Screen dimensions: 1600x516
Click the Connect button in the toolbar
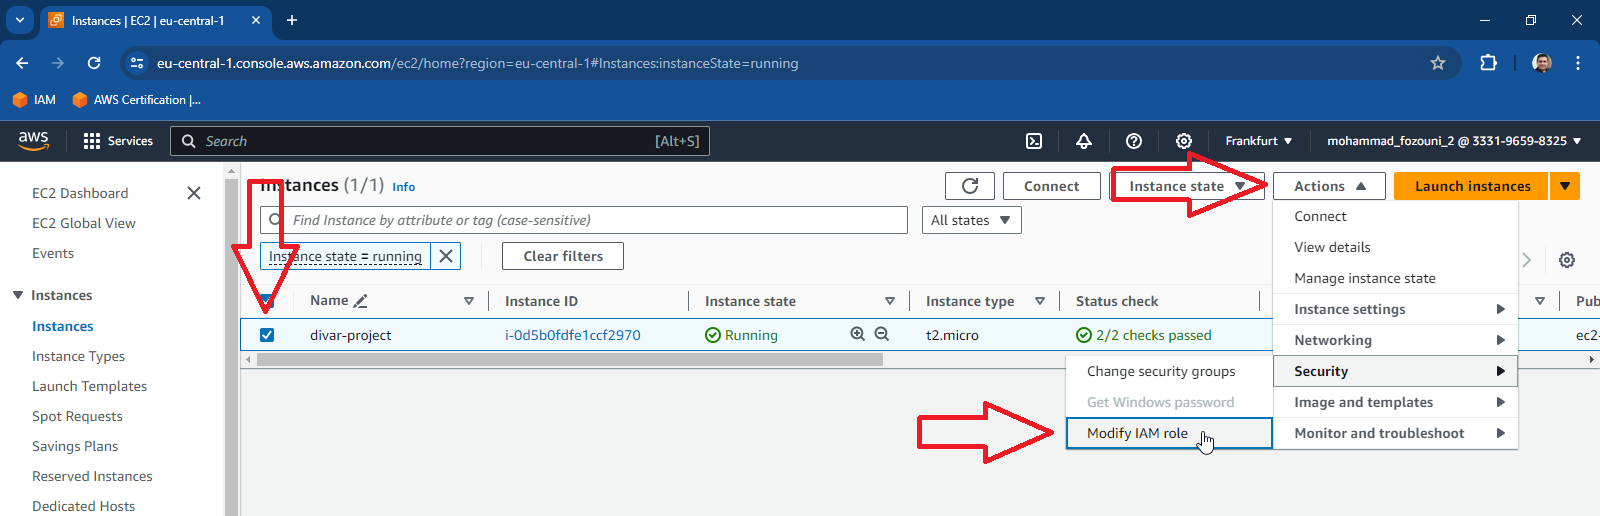click(1051, 186)
